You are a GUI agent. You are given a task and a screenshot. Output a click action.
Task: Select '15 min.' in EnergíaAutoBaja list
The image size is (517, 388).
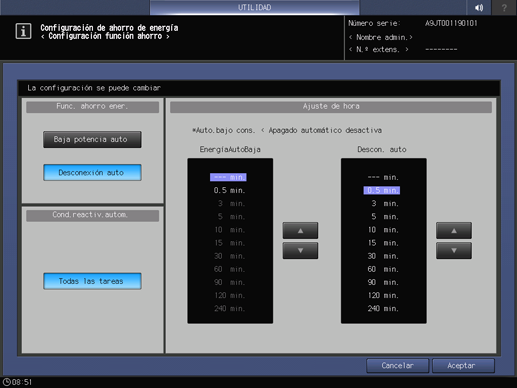(230, 243)
